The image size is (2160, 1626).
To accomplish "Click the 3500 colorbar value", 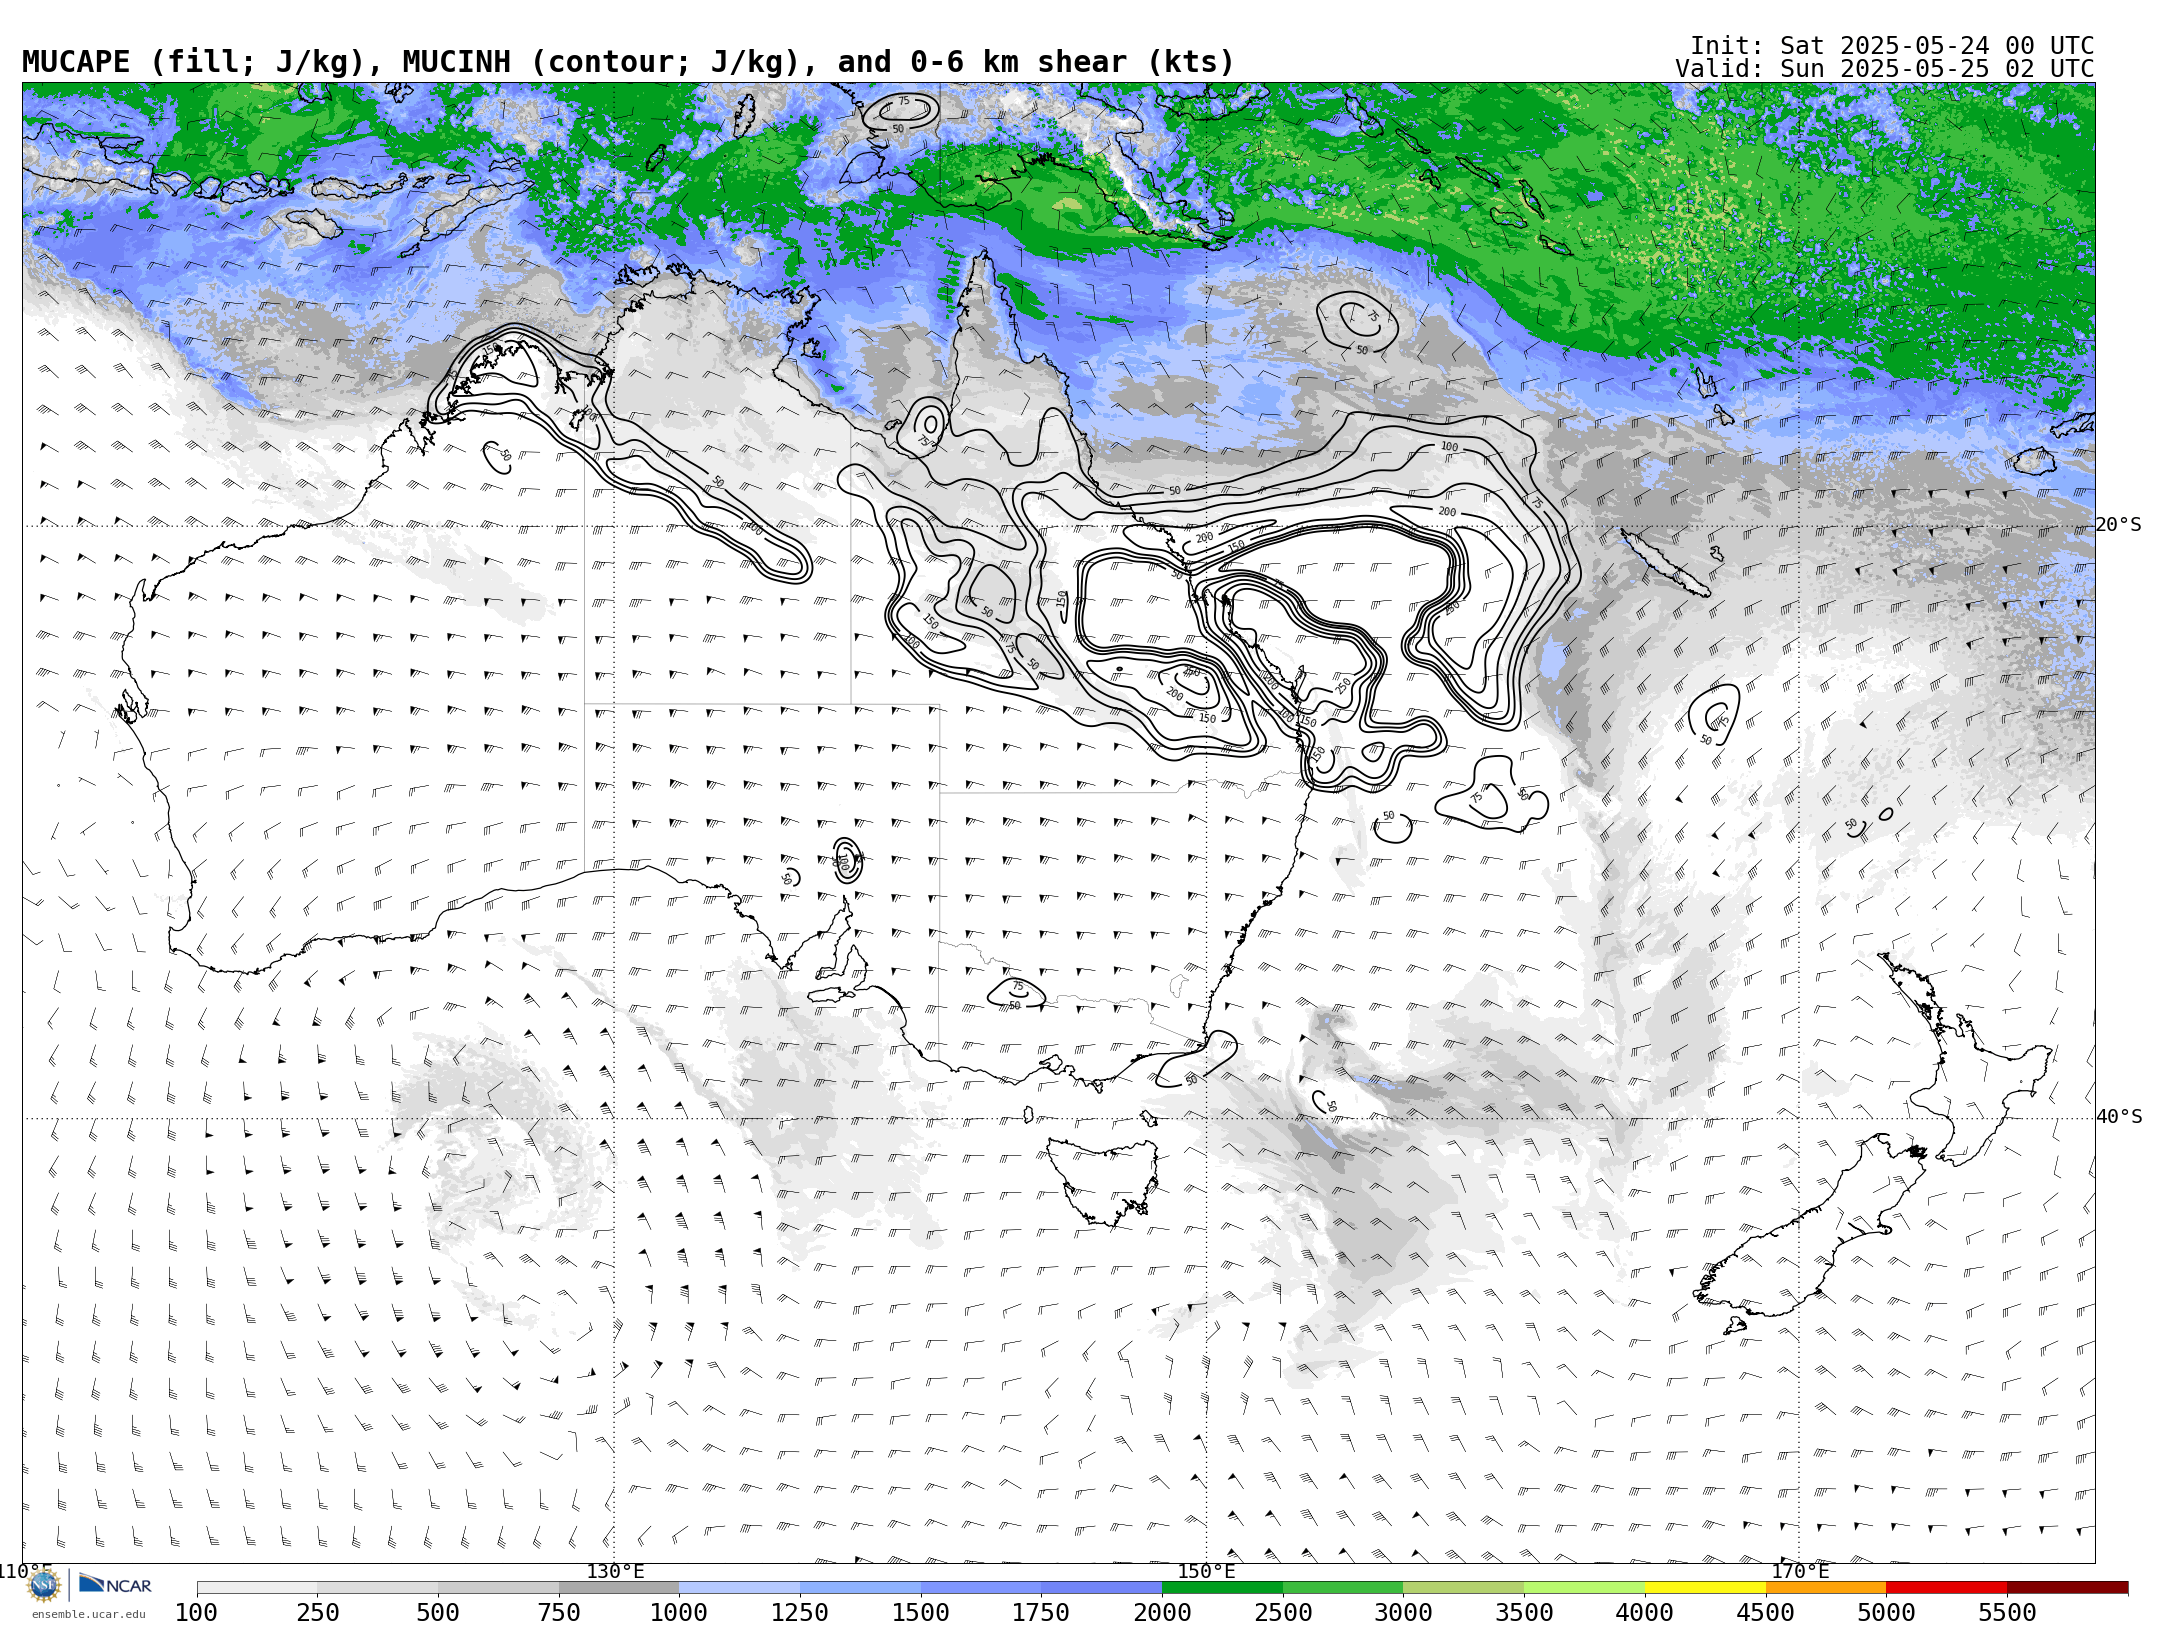I will tap(1524, 1612).
